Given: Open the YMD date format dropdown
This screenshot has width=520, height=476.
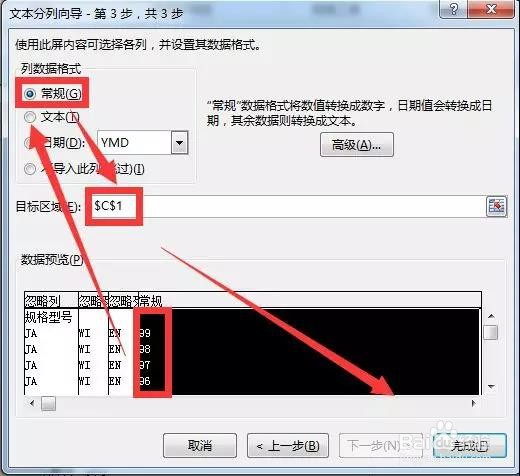Looking at the screenshot, I should 180,143.
